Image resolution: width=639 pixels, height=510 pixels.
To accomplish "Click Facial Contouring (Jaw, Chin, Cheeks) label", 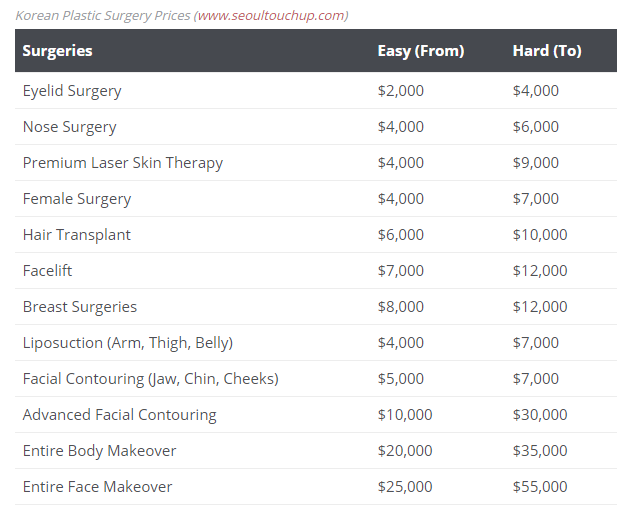I will (x=150, y=379).
